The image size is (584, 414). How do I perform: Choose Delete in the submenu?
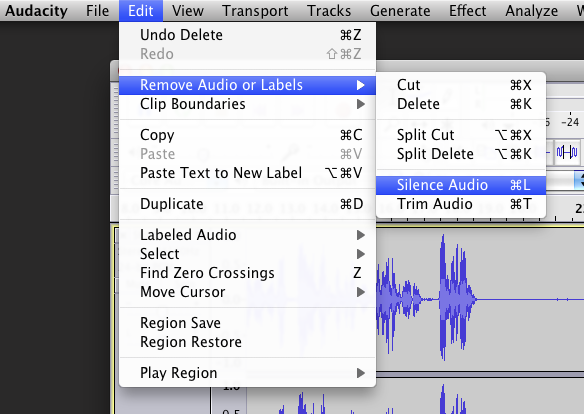point(461,104)
